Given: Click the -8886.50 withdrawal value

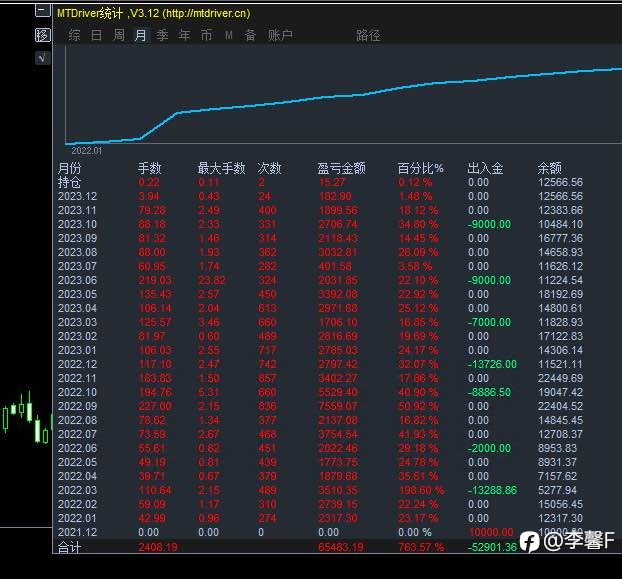Looking at the screenshot, I should point(489,392).
